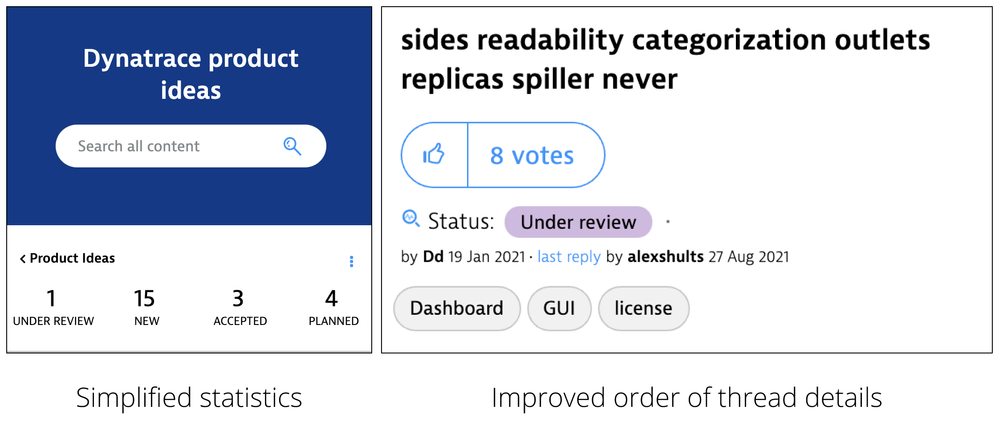Open the thread title heading
Image resolution: width=999 pixels, height=422 pixels.
pos(666,61)
